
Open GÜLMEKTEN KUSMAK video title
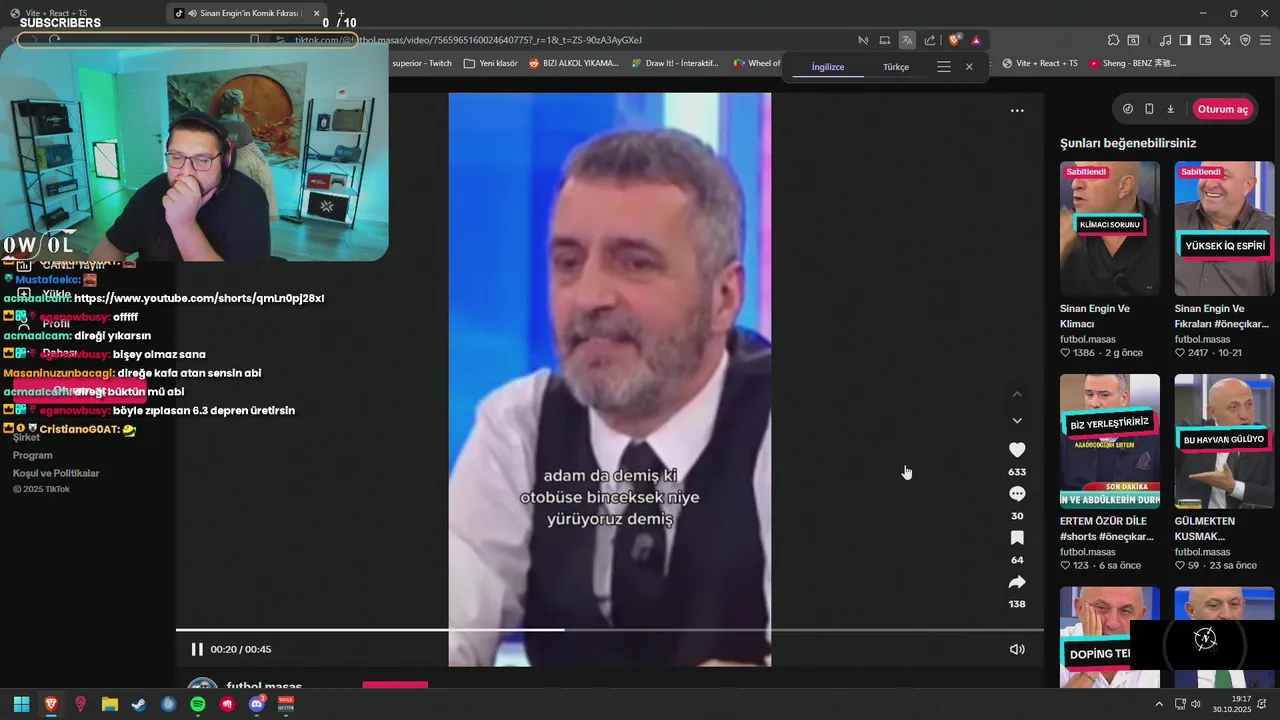1205,529
